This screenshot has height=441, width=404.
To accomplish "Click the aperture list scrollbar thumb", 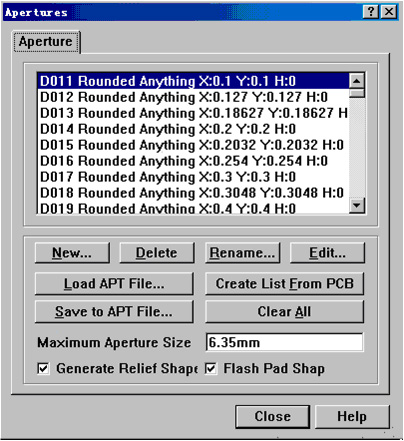I will 357,93.
